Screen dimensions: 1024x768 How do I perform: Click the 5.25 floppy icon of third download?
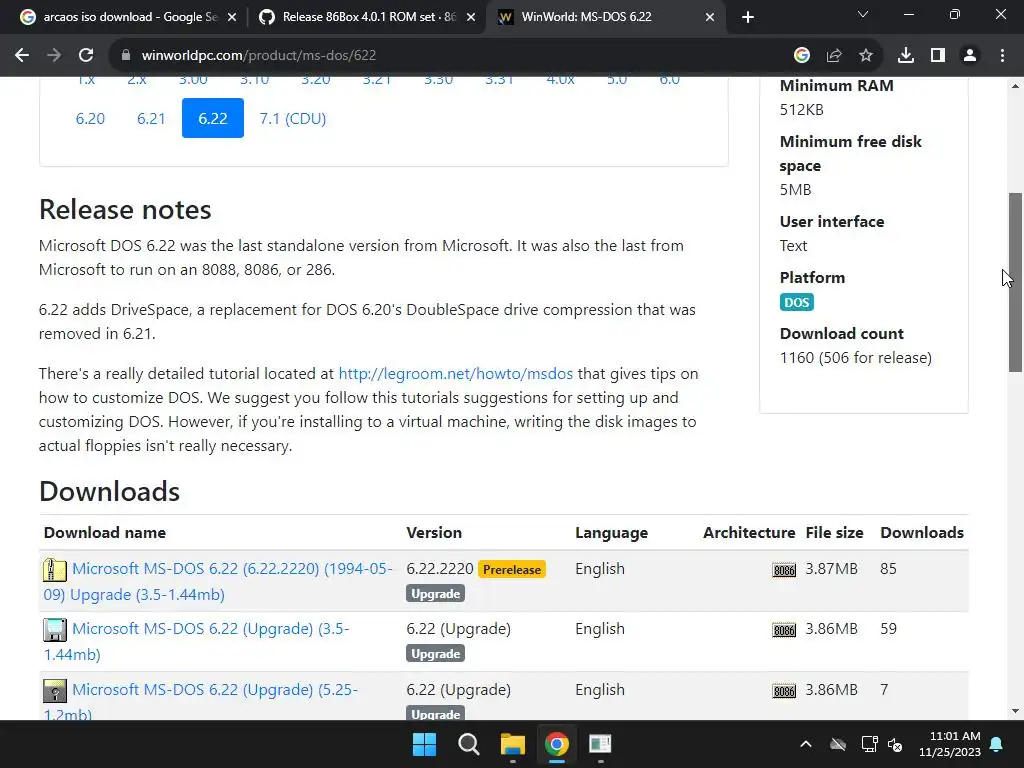[55, 690]
